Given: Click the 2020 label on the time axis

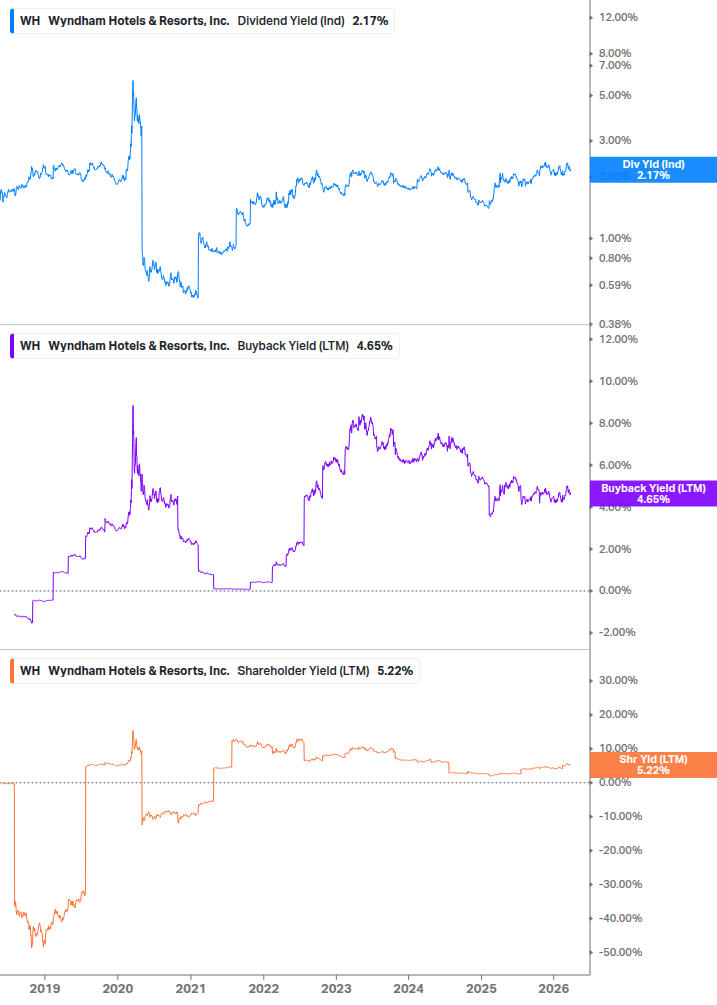Looking at the screenshot, I should point(118,989).
